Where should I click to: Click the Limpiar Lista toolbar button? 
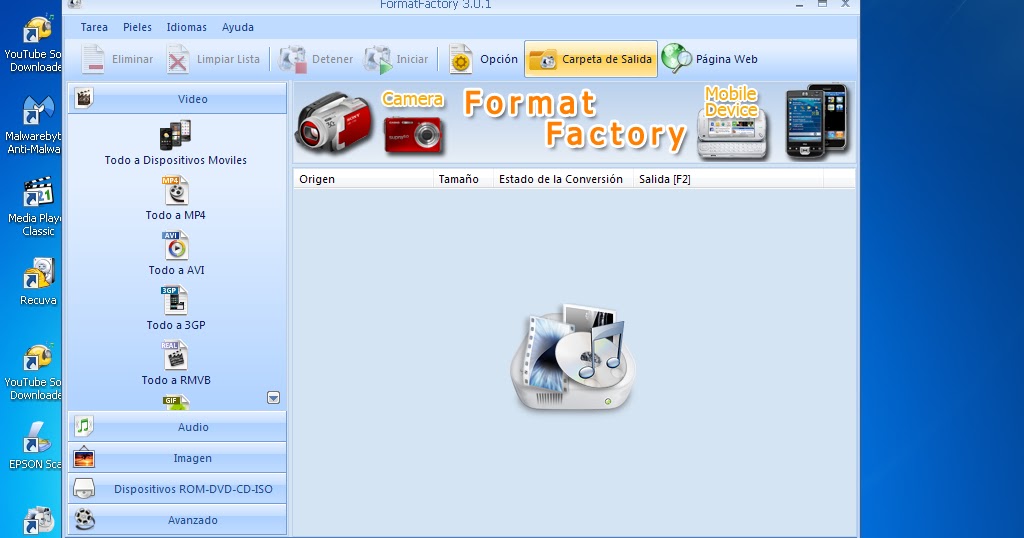[213, 59]
